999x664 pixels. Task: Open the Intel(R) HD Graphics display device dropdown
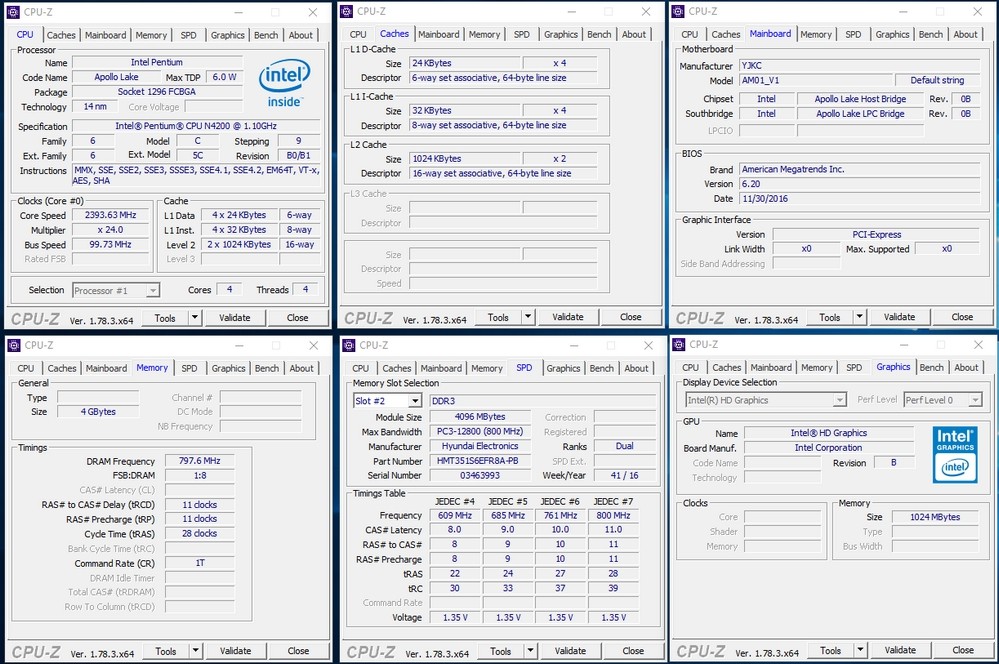coord(839,400)
